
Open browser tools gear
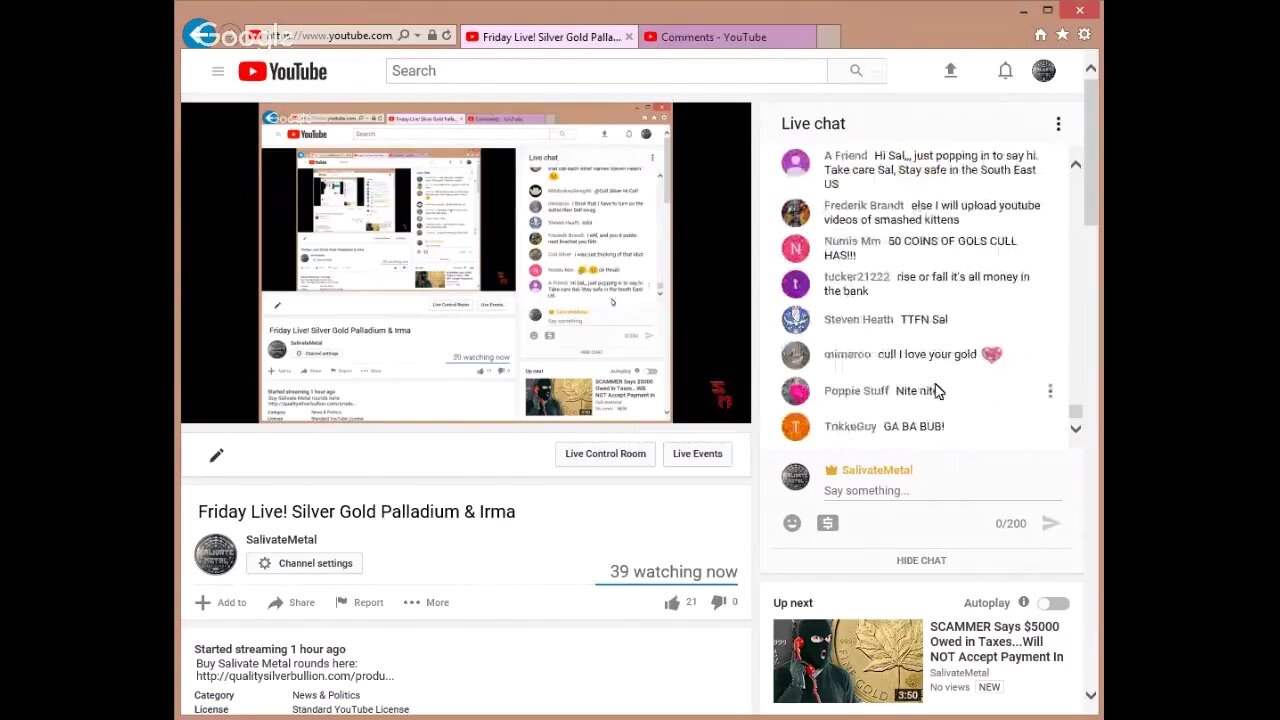pos(1084,35)
